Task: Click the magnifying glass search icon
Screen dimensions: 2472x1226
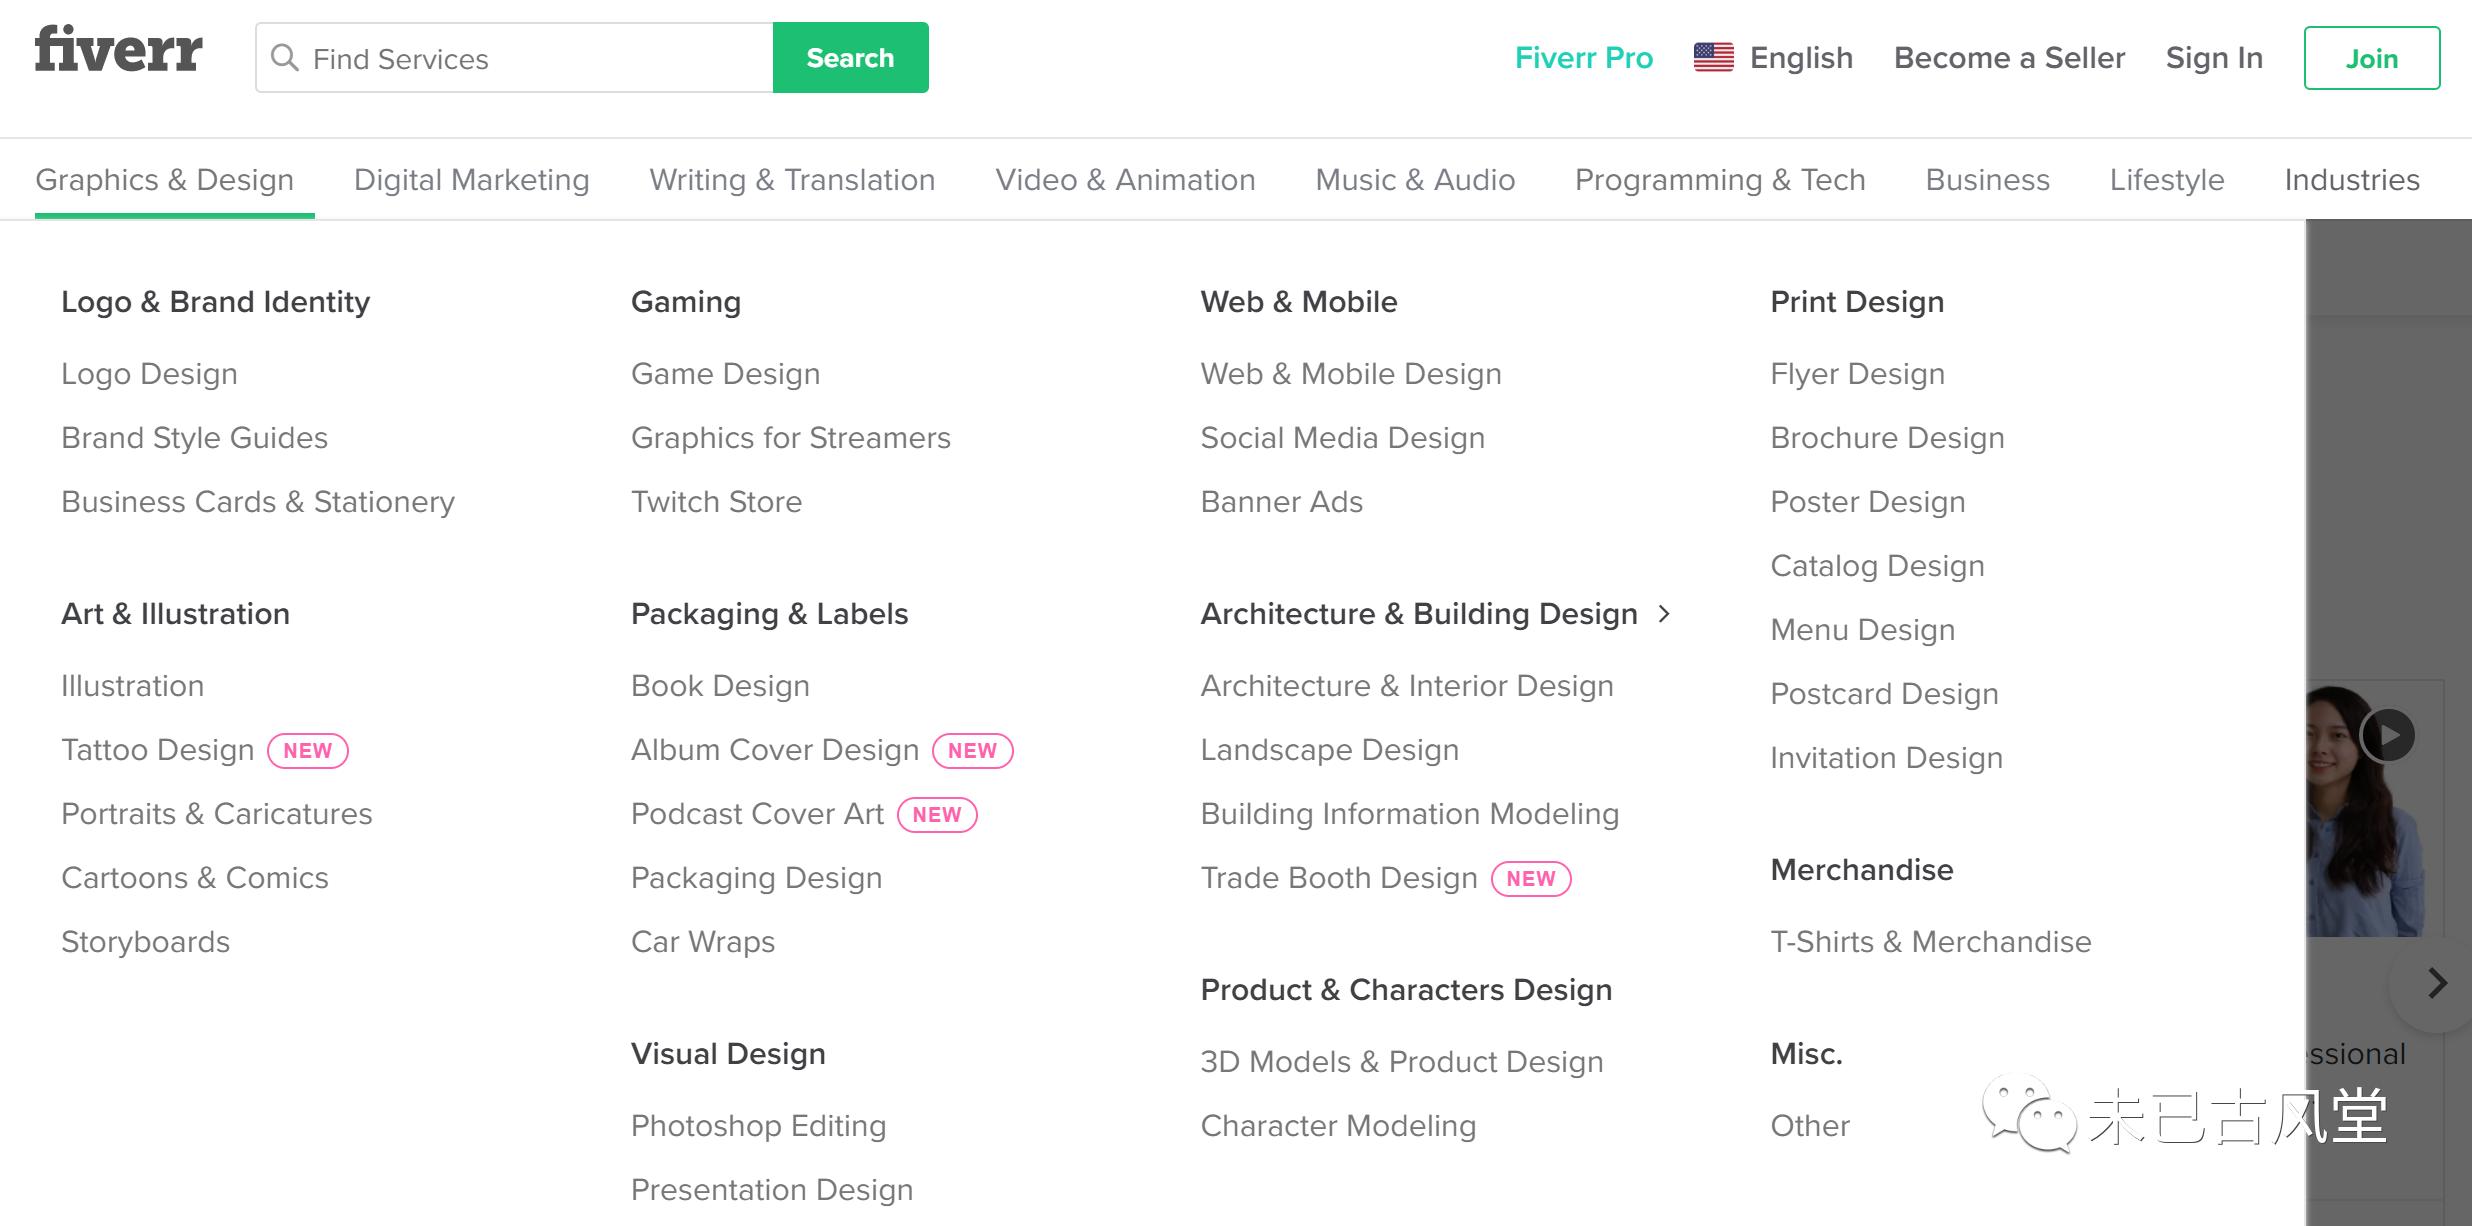Action: click(x=285, y=58)
